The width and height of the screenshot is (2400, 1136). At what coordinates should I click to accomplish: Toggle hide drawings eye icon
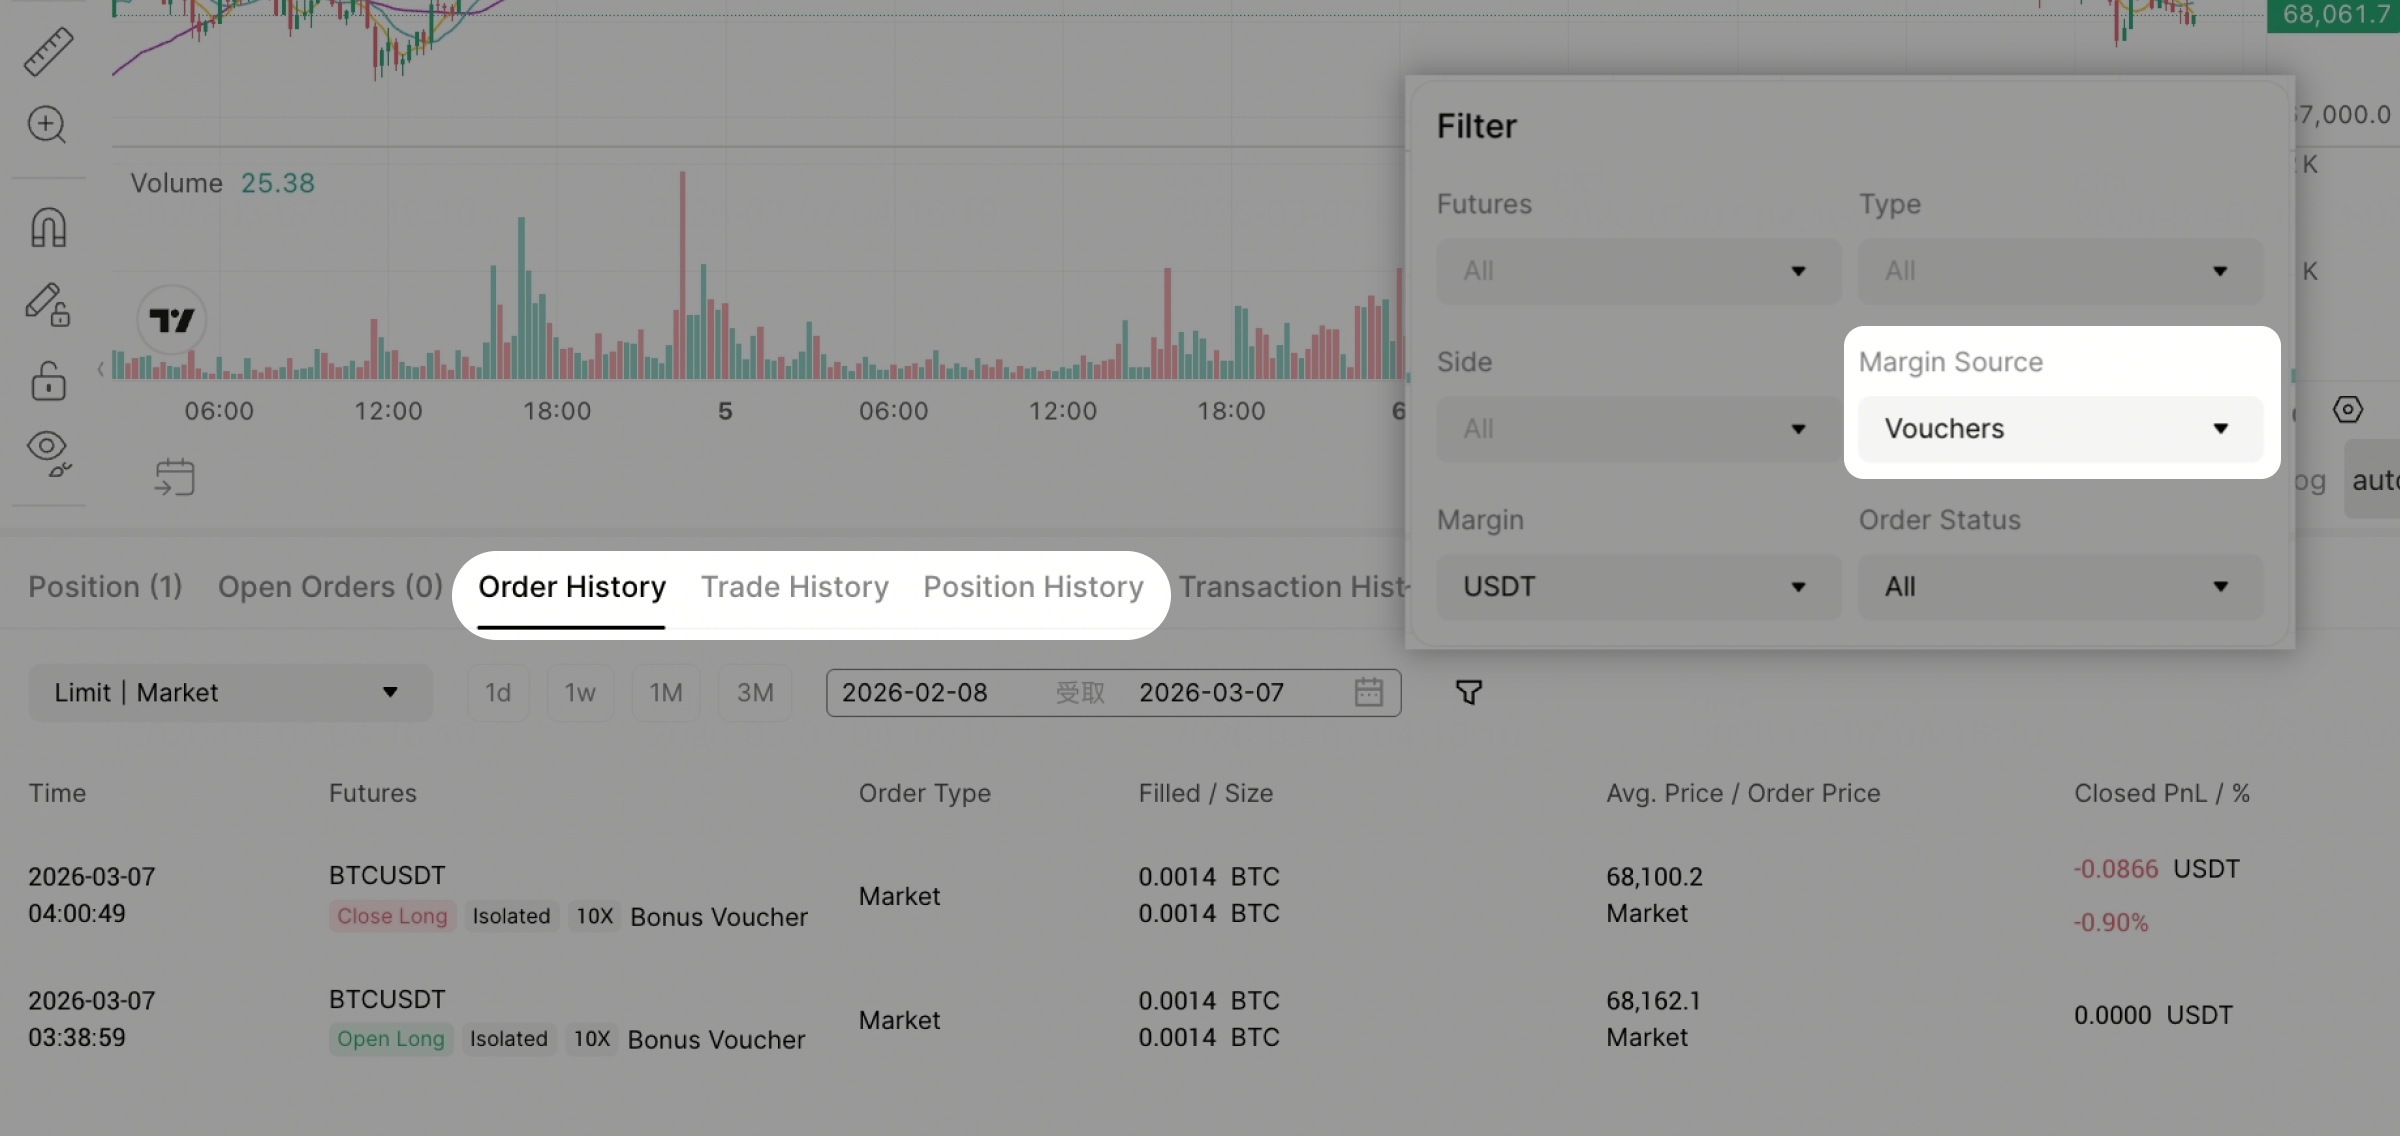coord(48,451)
